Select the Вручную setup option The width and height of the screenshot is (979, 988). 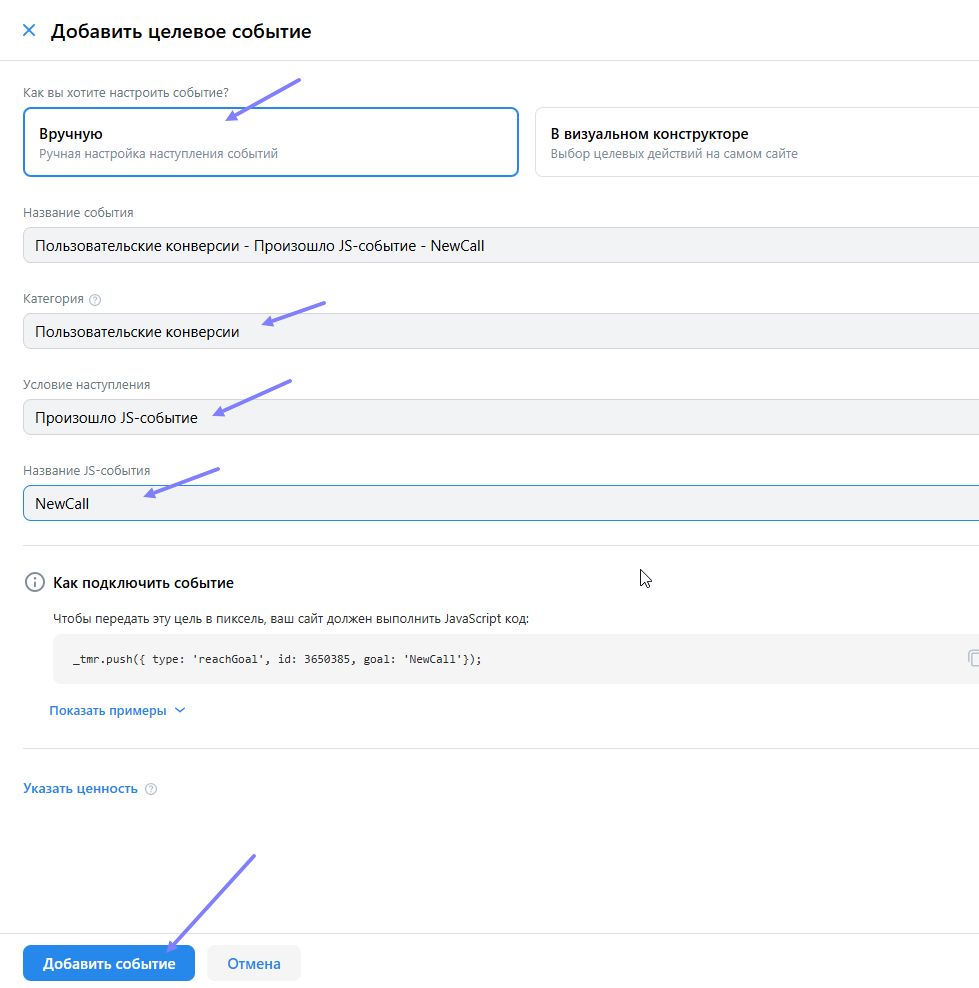click(x=270, y=142)
